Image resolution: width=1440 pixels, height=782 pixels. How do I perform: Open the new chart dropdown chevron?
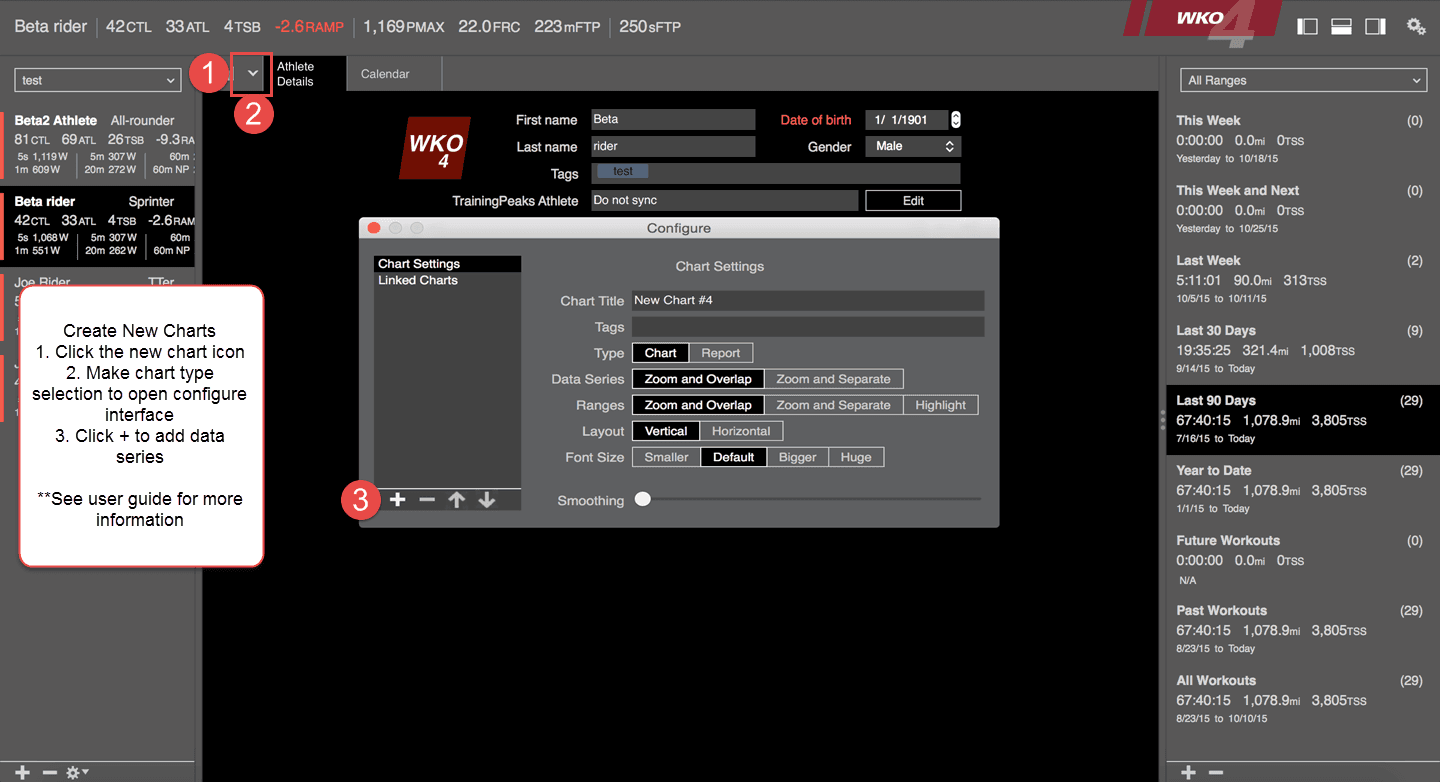(253, 74)
